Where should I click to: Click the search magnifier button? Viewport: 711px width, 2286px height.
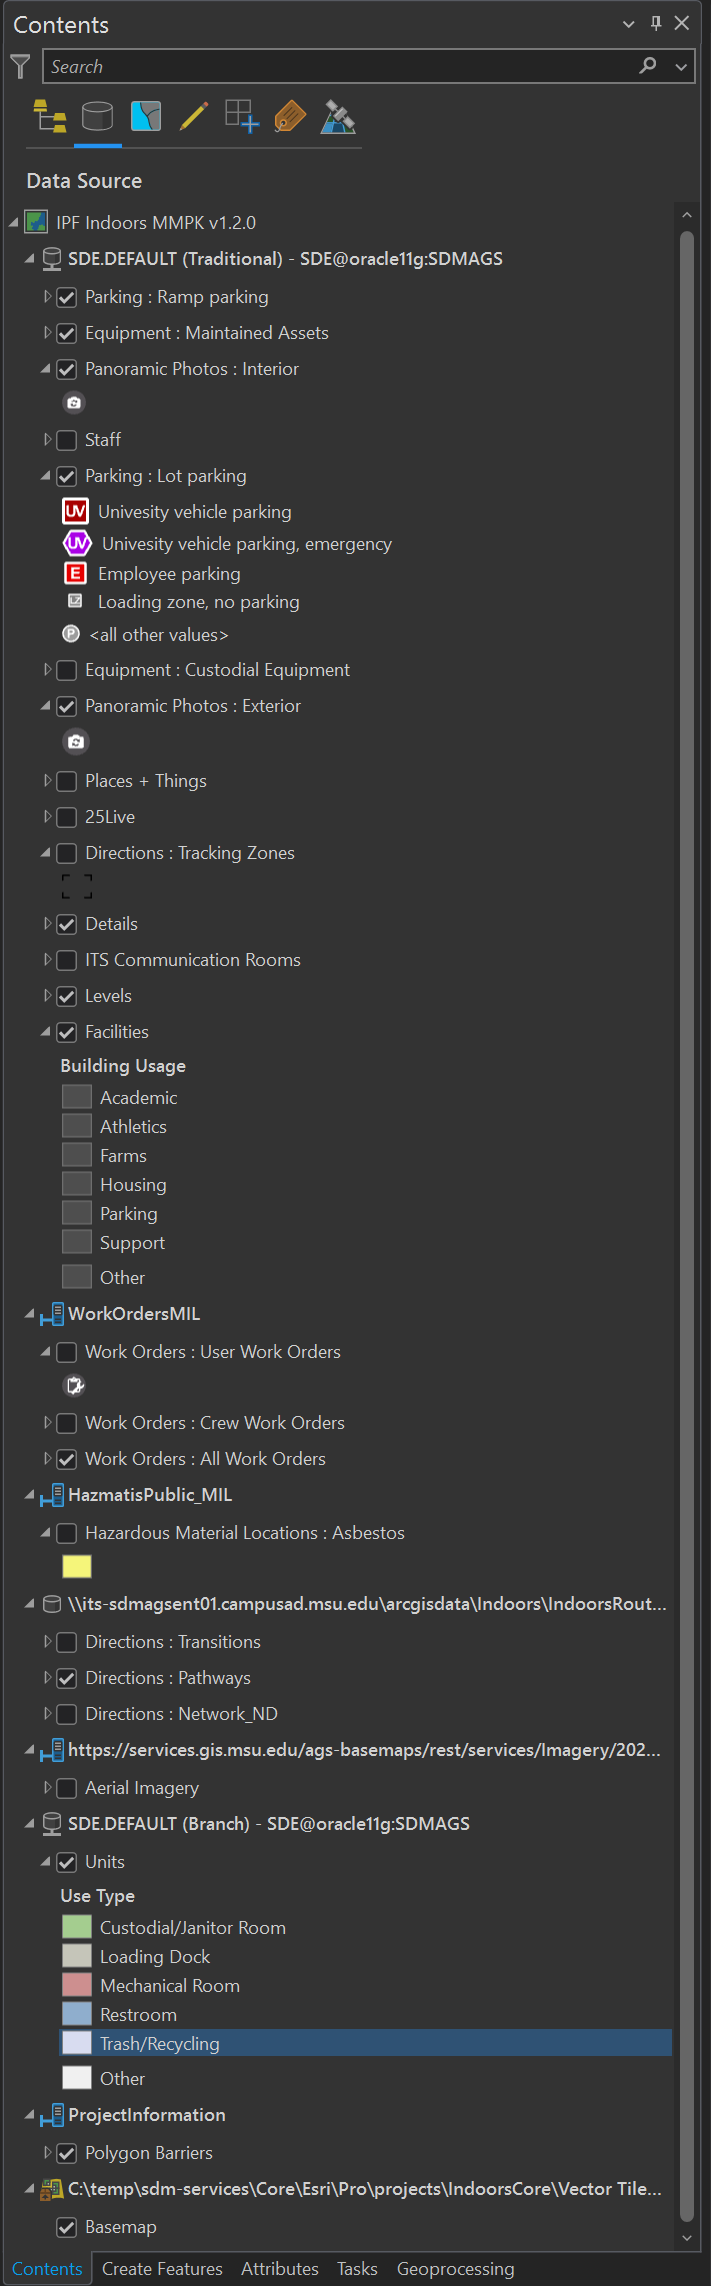point(647,66)
